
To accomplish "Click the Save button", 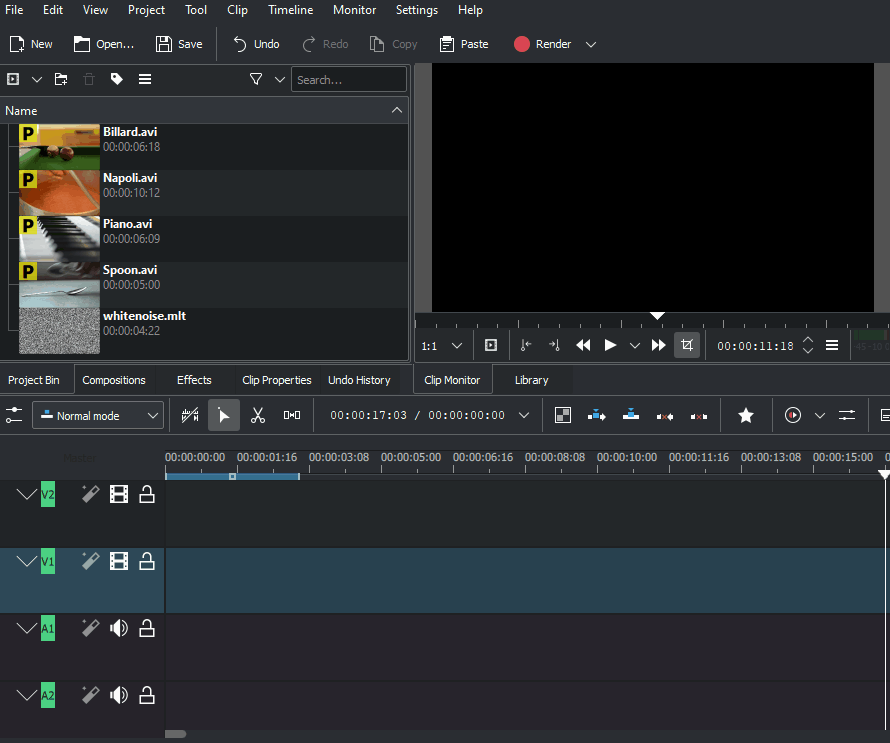I will pyautogui.click(x=179, y=44).
